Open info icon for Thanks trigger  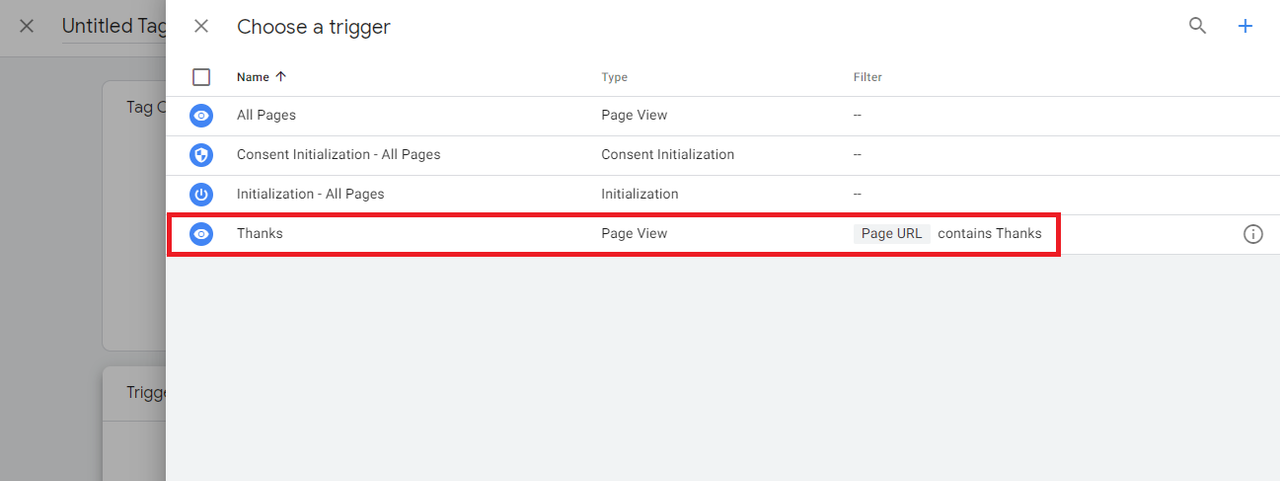click(1253, 234)
